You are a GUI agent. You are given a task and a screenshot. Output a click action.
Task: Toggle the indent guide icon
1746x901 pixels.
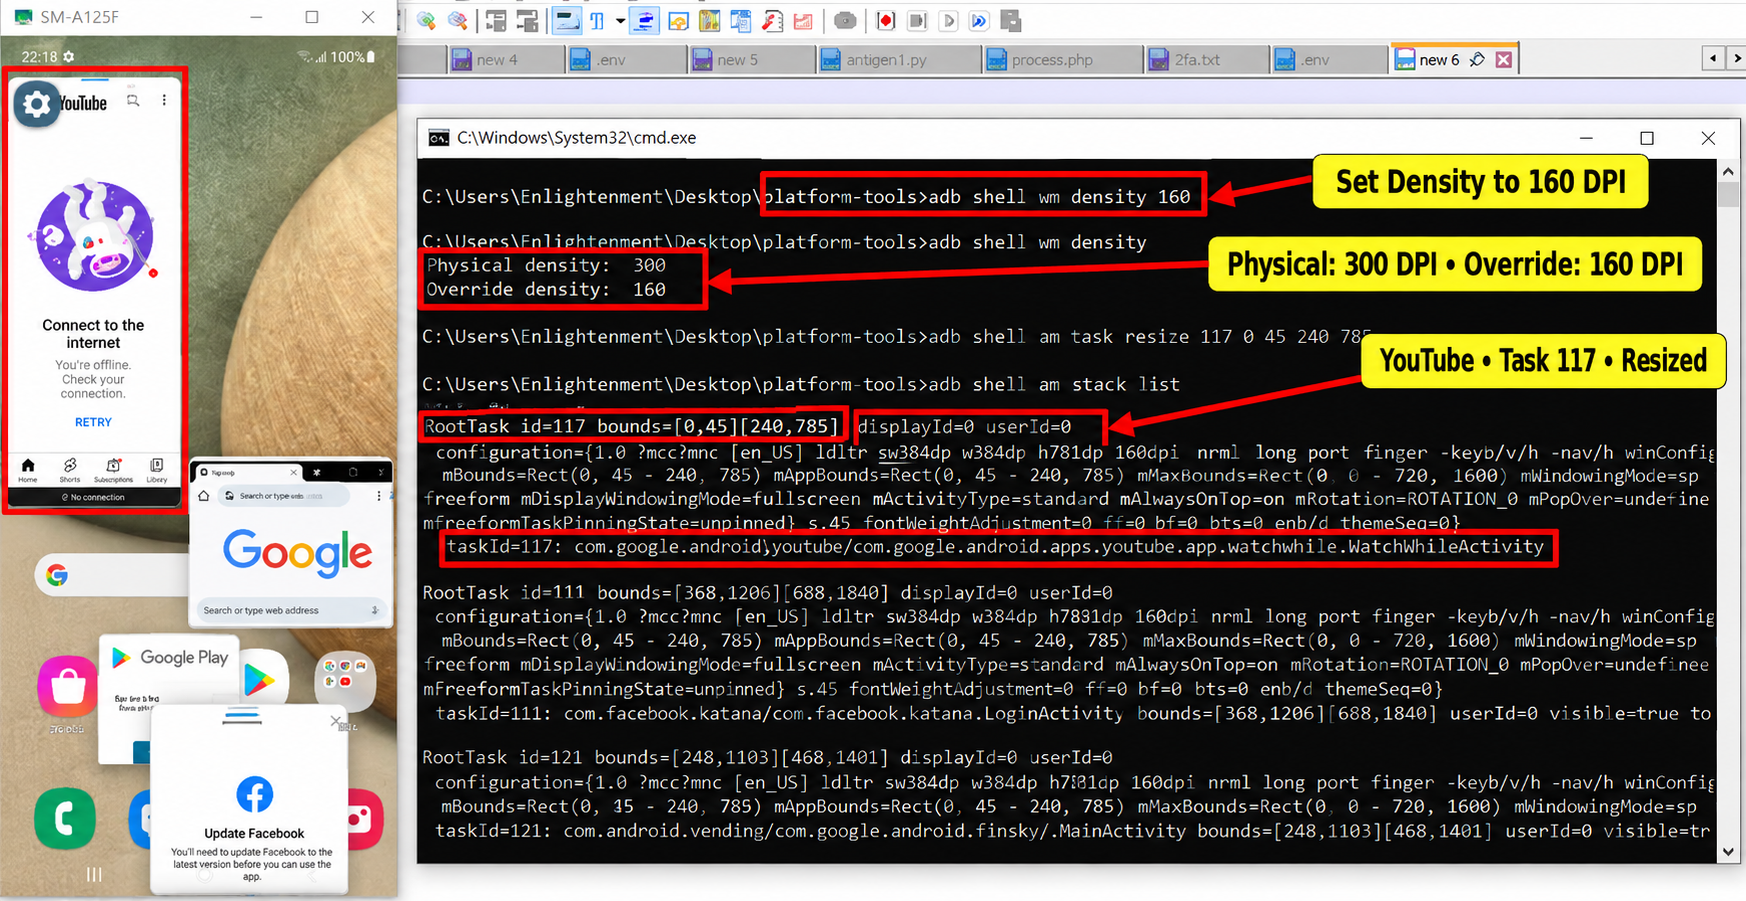(x=645, y=20)
